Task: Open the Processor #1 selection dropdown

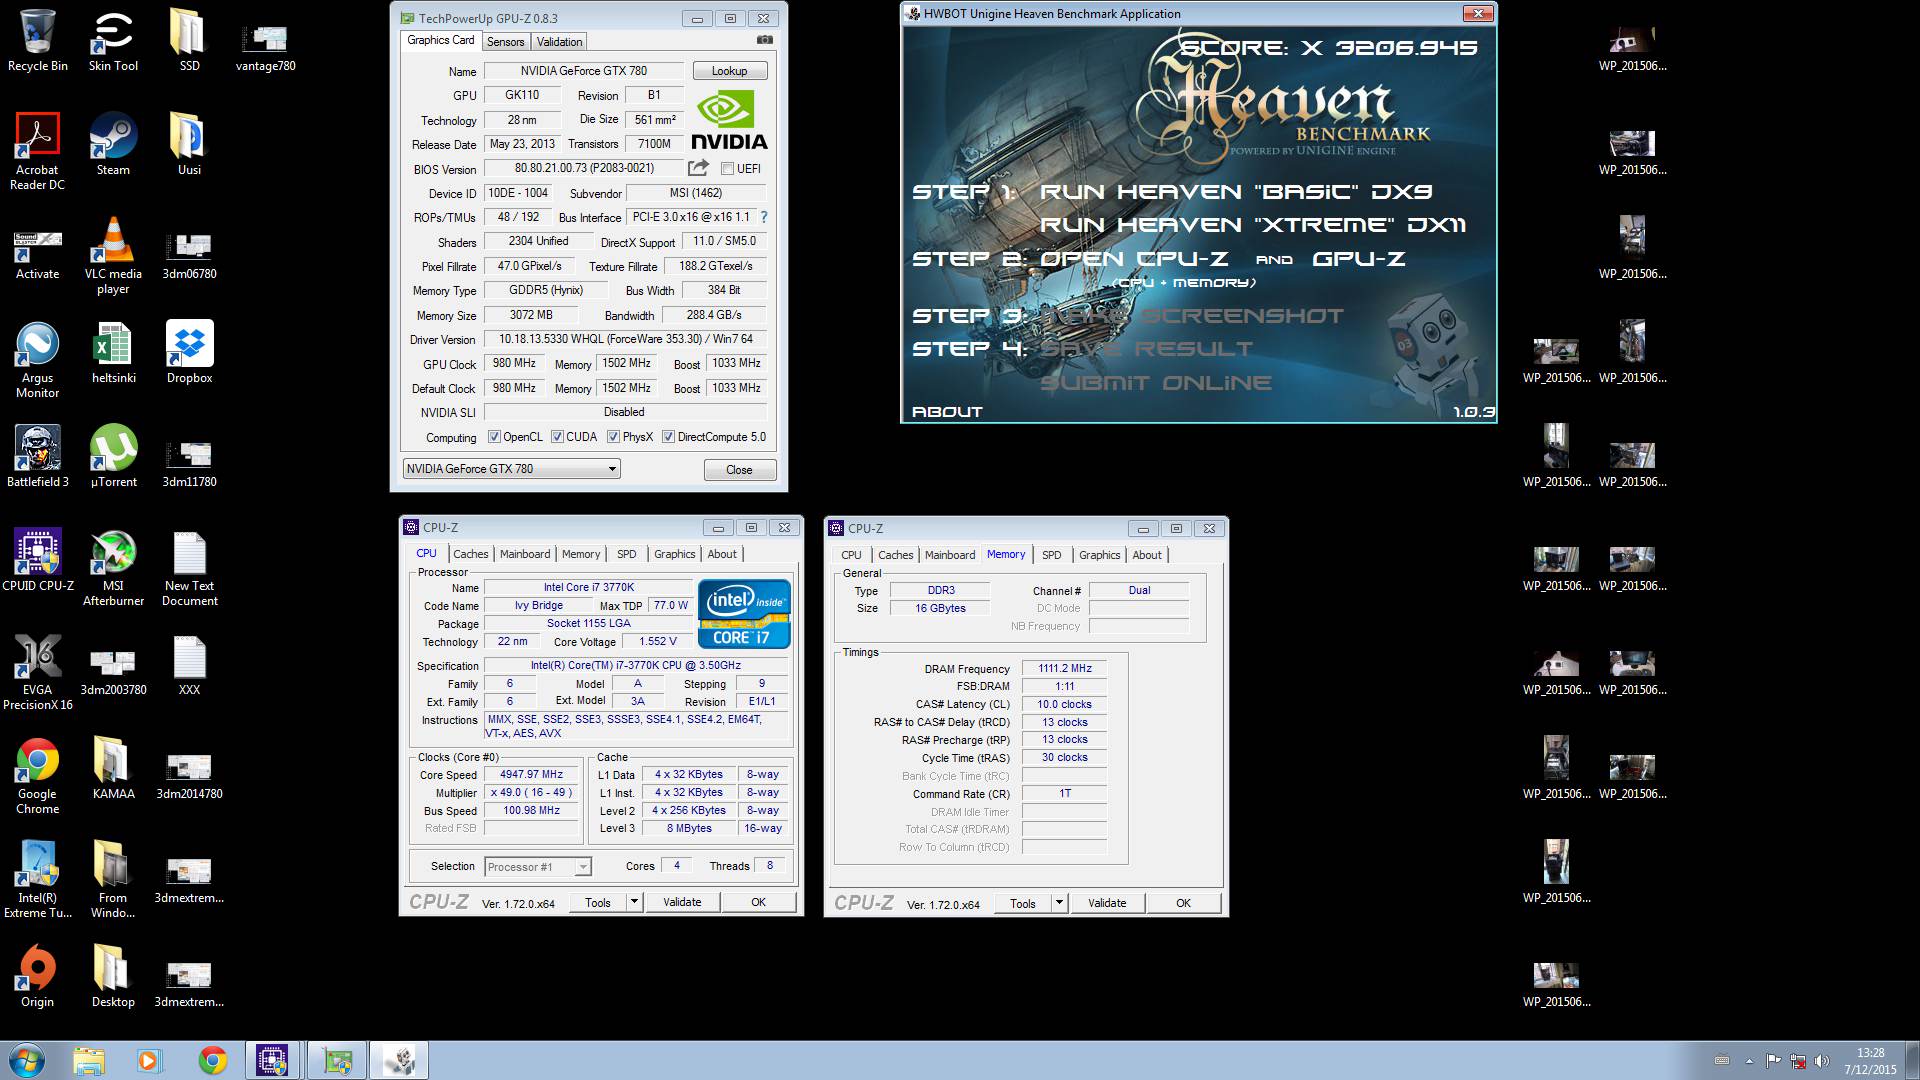Action: [x=538, y=867]
